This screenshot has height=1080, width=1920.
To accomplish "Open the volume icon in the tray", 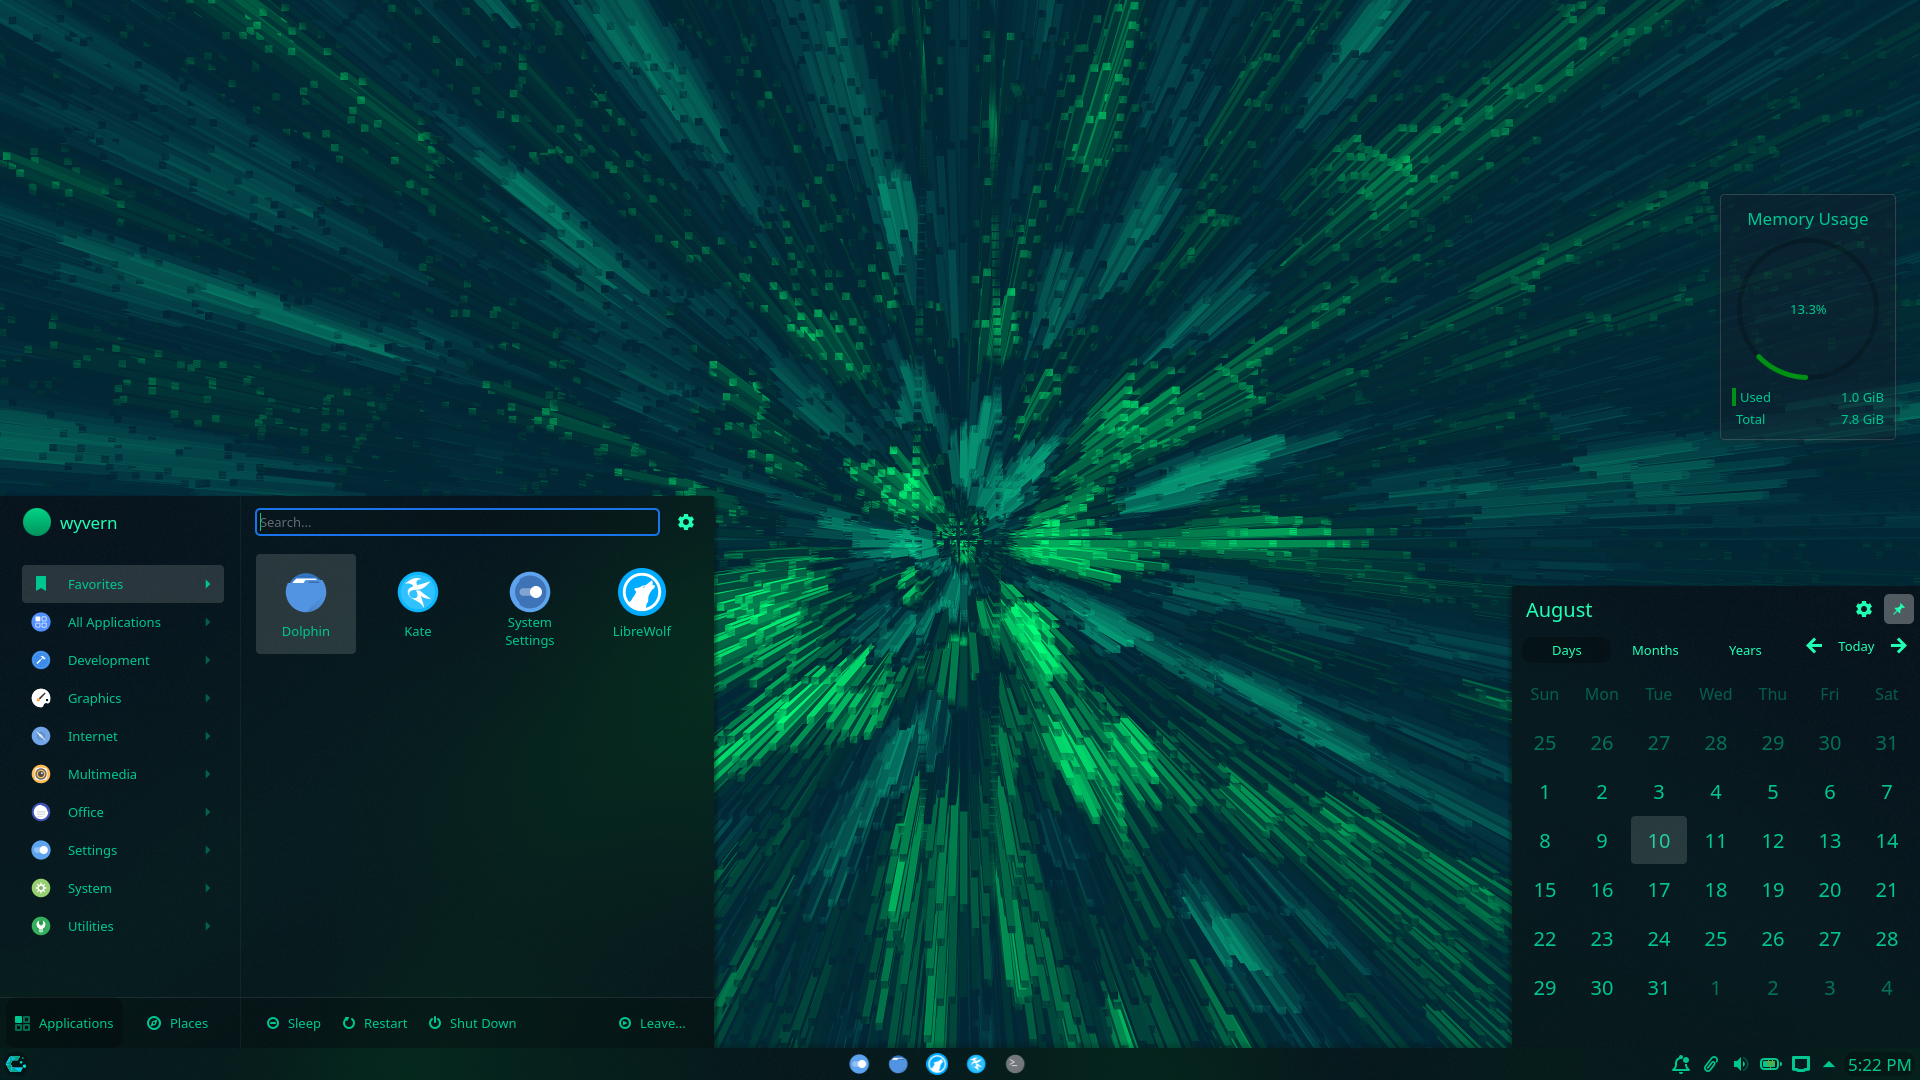I will coord(1741,1064).
